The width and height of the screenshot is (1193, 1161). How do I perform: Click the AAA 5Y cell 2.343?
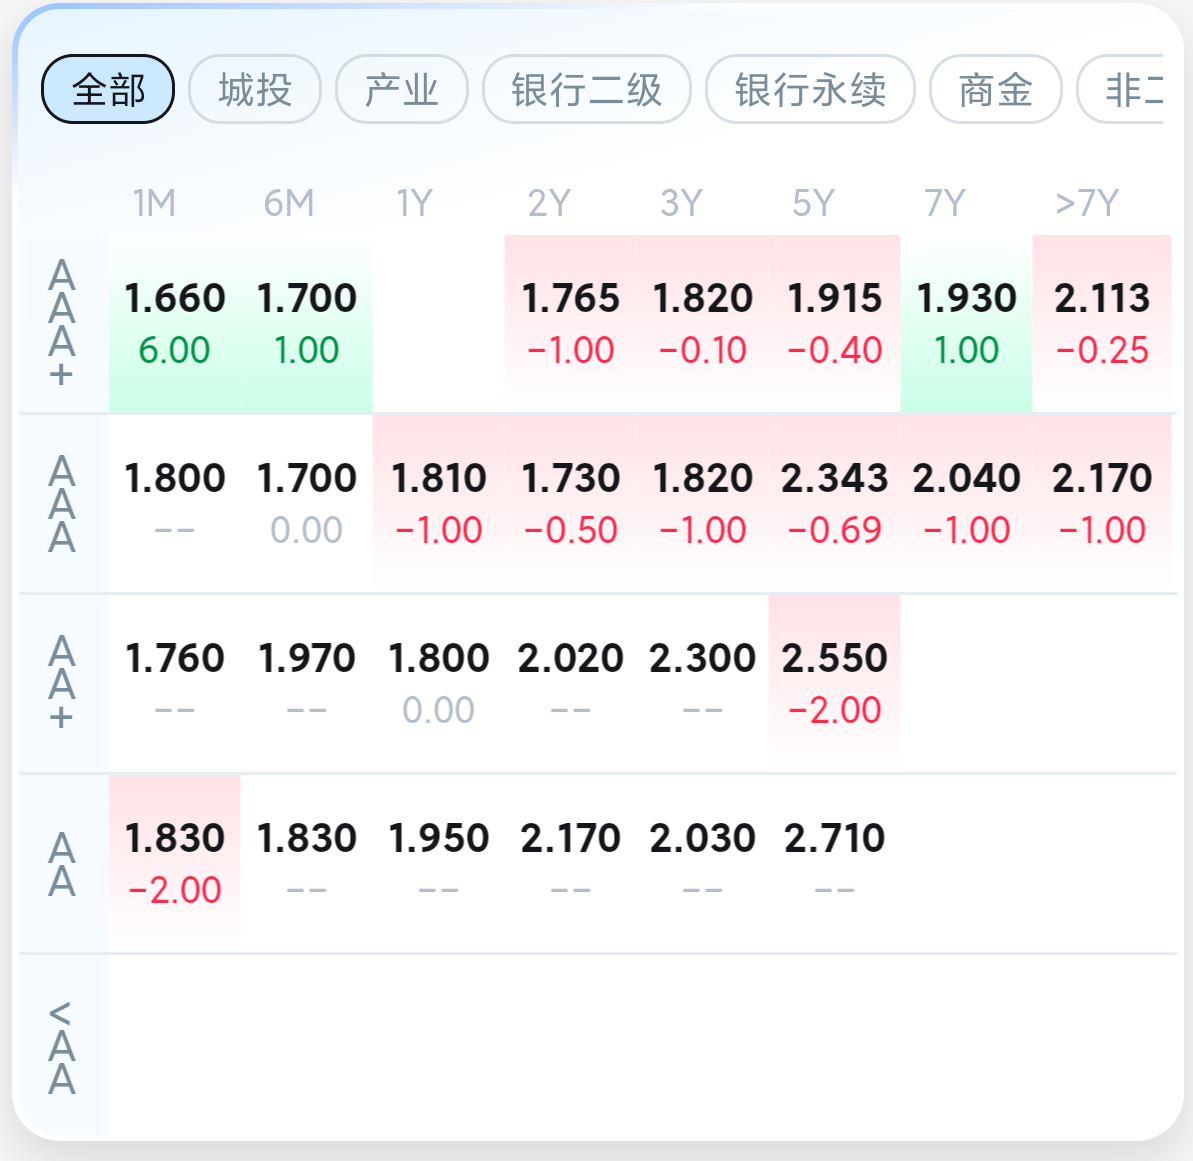[x=835, y=504]
